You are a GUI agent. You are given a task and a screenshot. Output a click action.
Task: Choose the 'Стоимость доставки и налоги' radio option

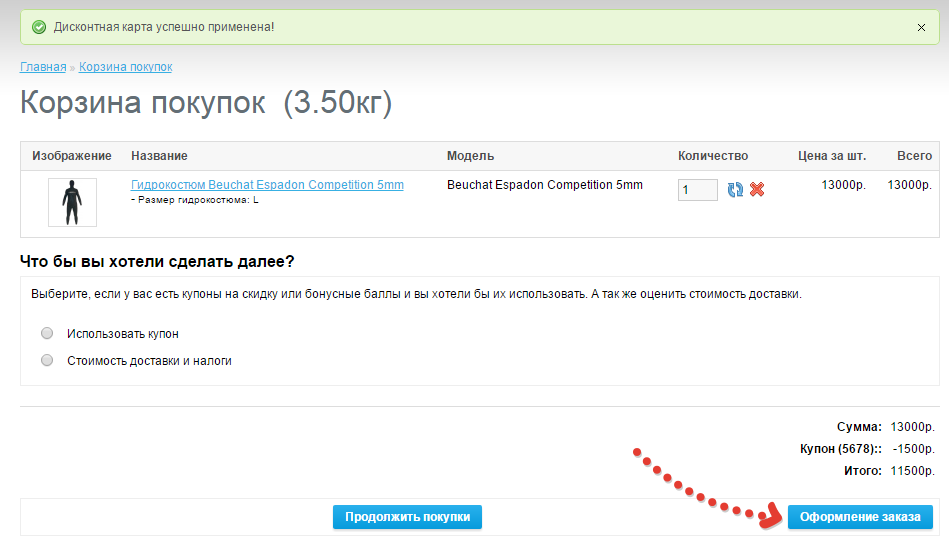point(47,360)
